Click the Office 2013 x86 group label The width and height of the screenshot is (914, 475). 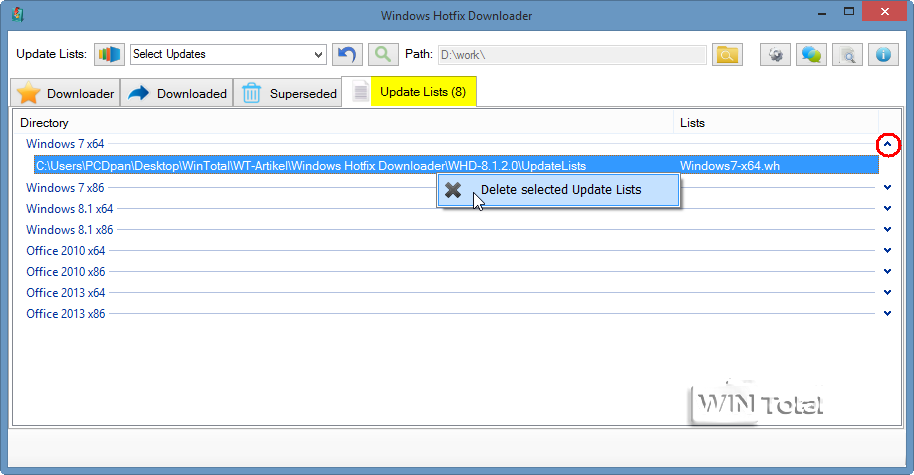click(66, 314)
